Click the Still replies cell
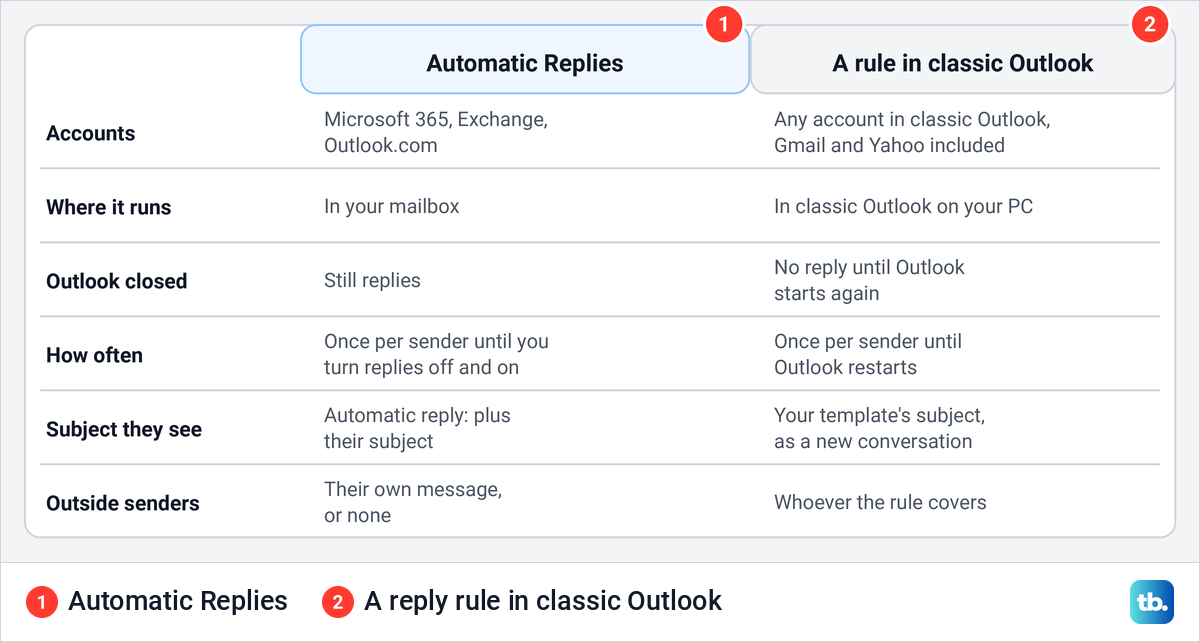The height and width of the screenshot is (642, 1200). (x=372, y=281)
